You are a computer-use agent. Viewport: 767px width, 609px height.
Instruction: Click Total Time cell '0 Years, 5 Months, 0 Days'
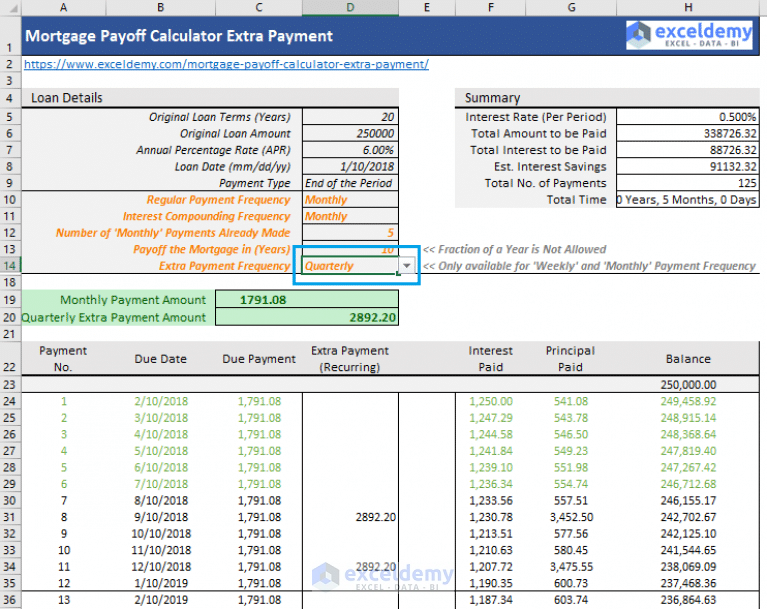(688, 200)
